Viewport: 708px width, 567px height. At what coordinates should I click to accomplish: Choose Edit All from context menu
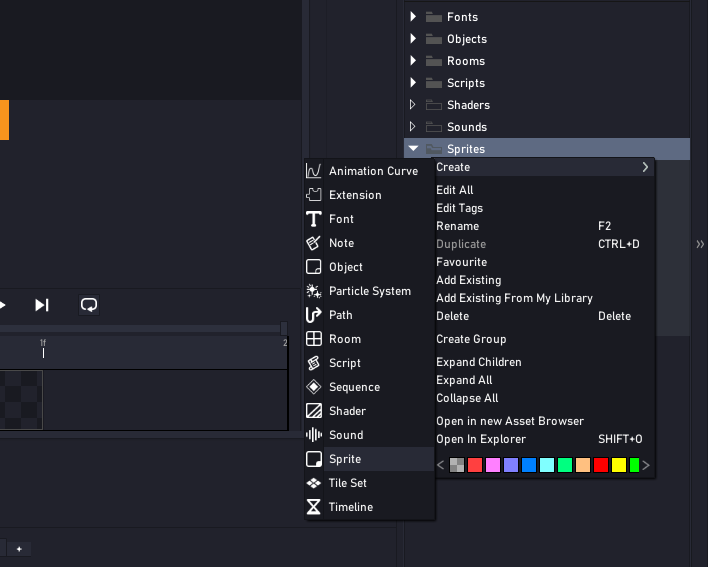pyautogui.click(x=455, y=190)
